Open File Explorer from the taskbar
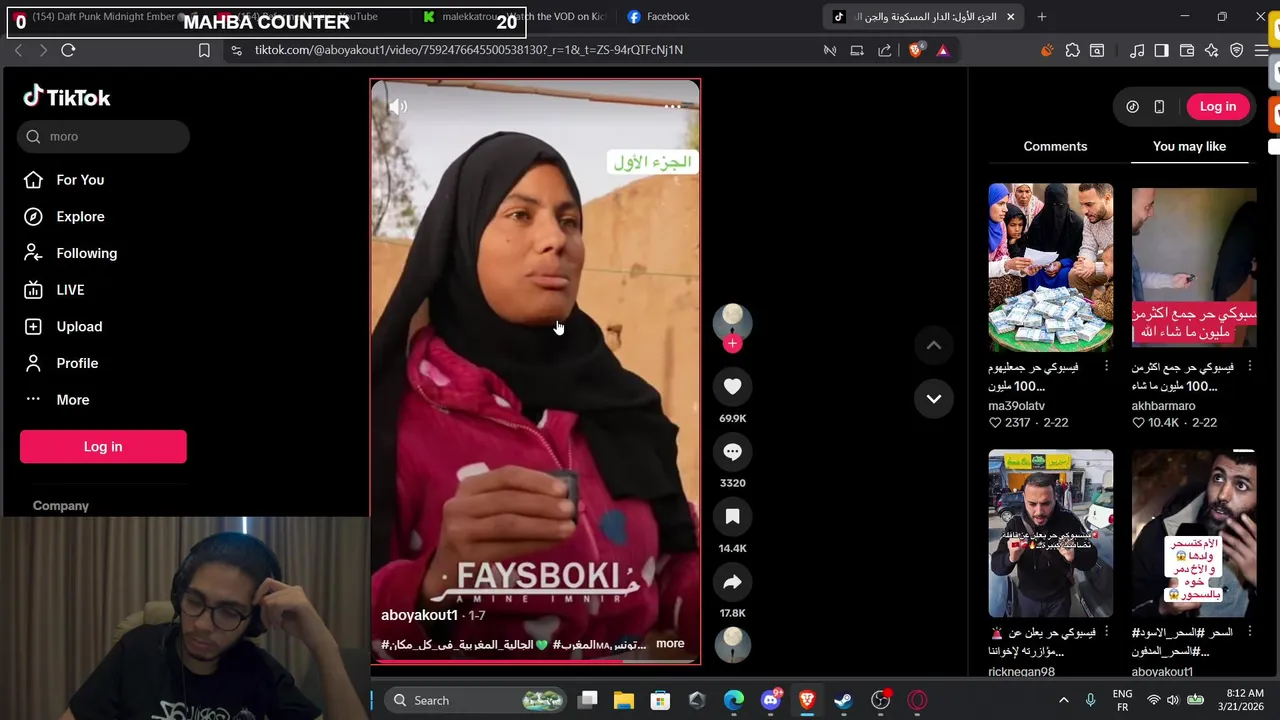 pos(624,701)
